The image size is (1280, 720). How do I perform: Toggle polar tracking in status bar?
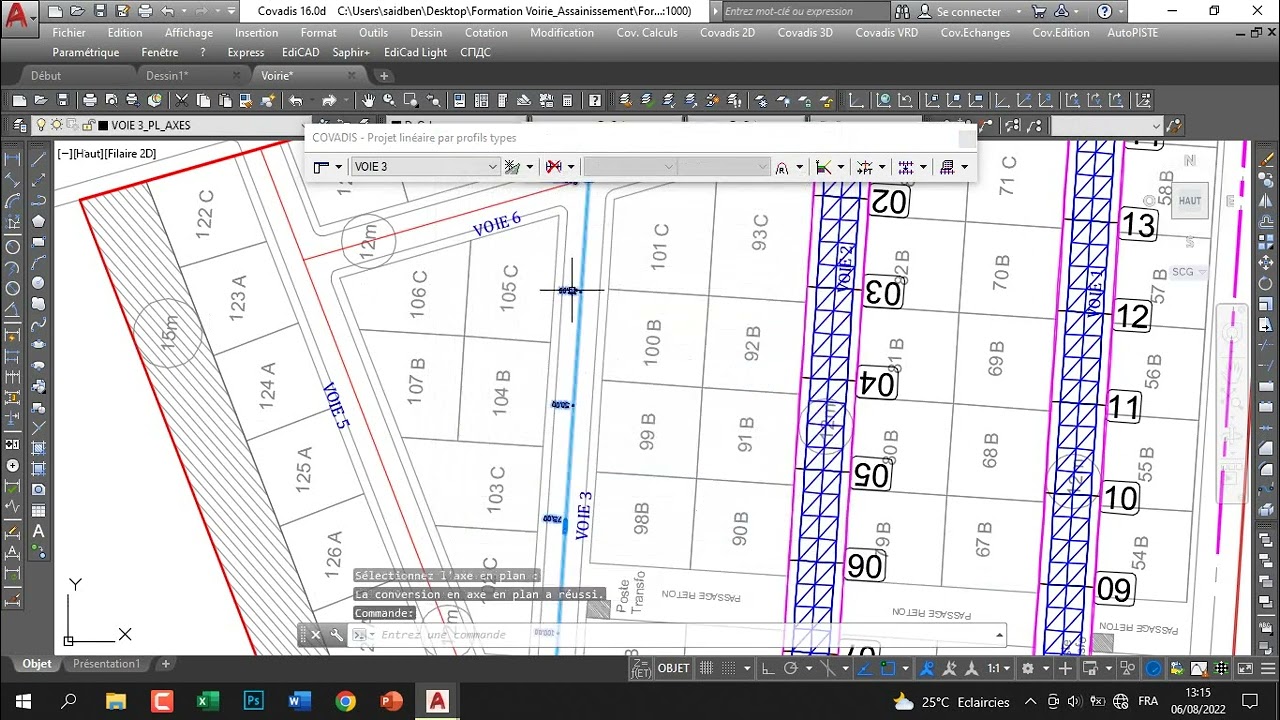790,668
